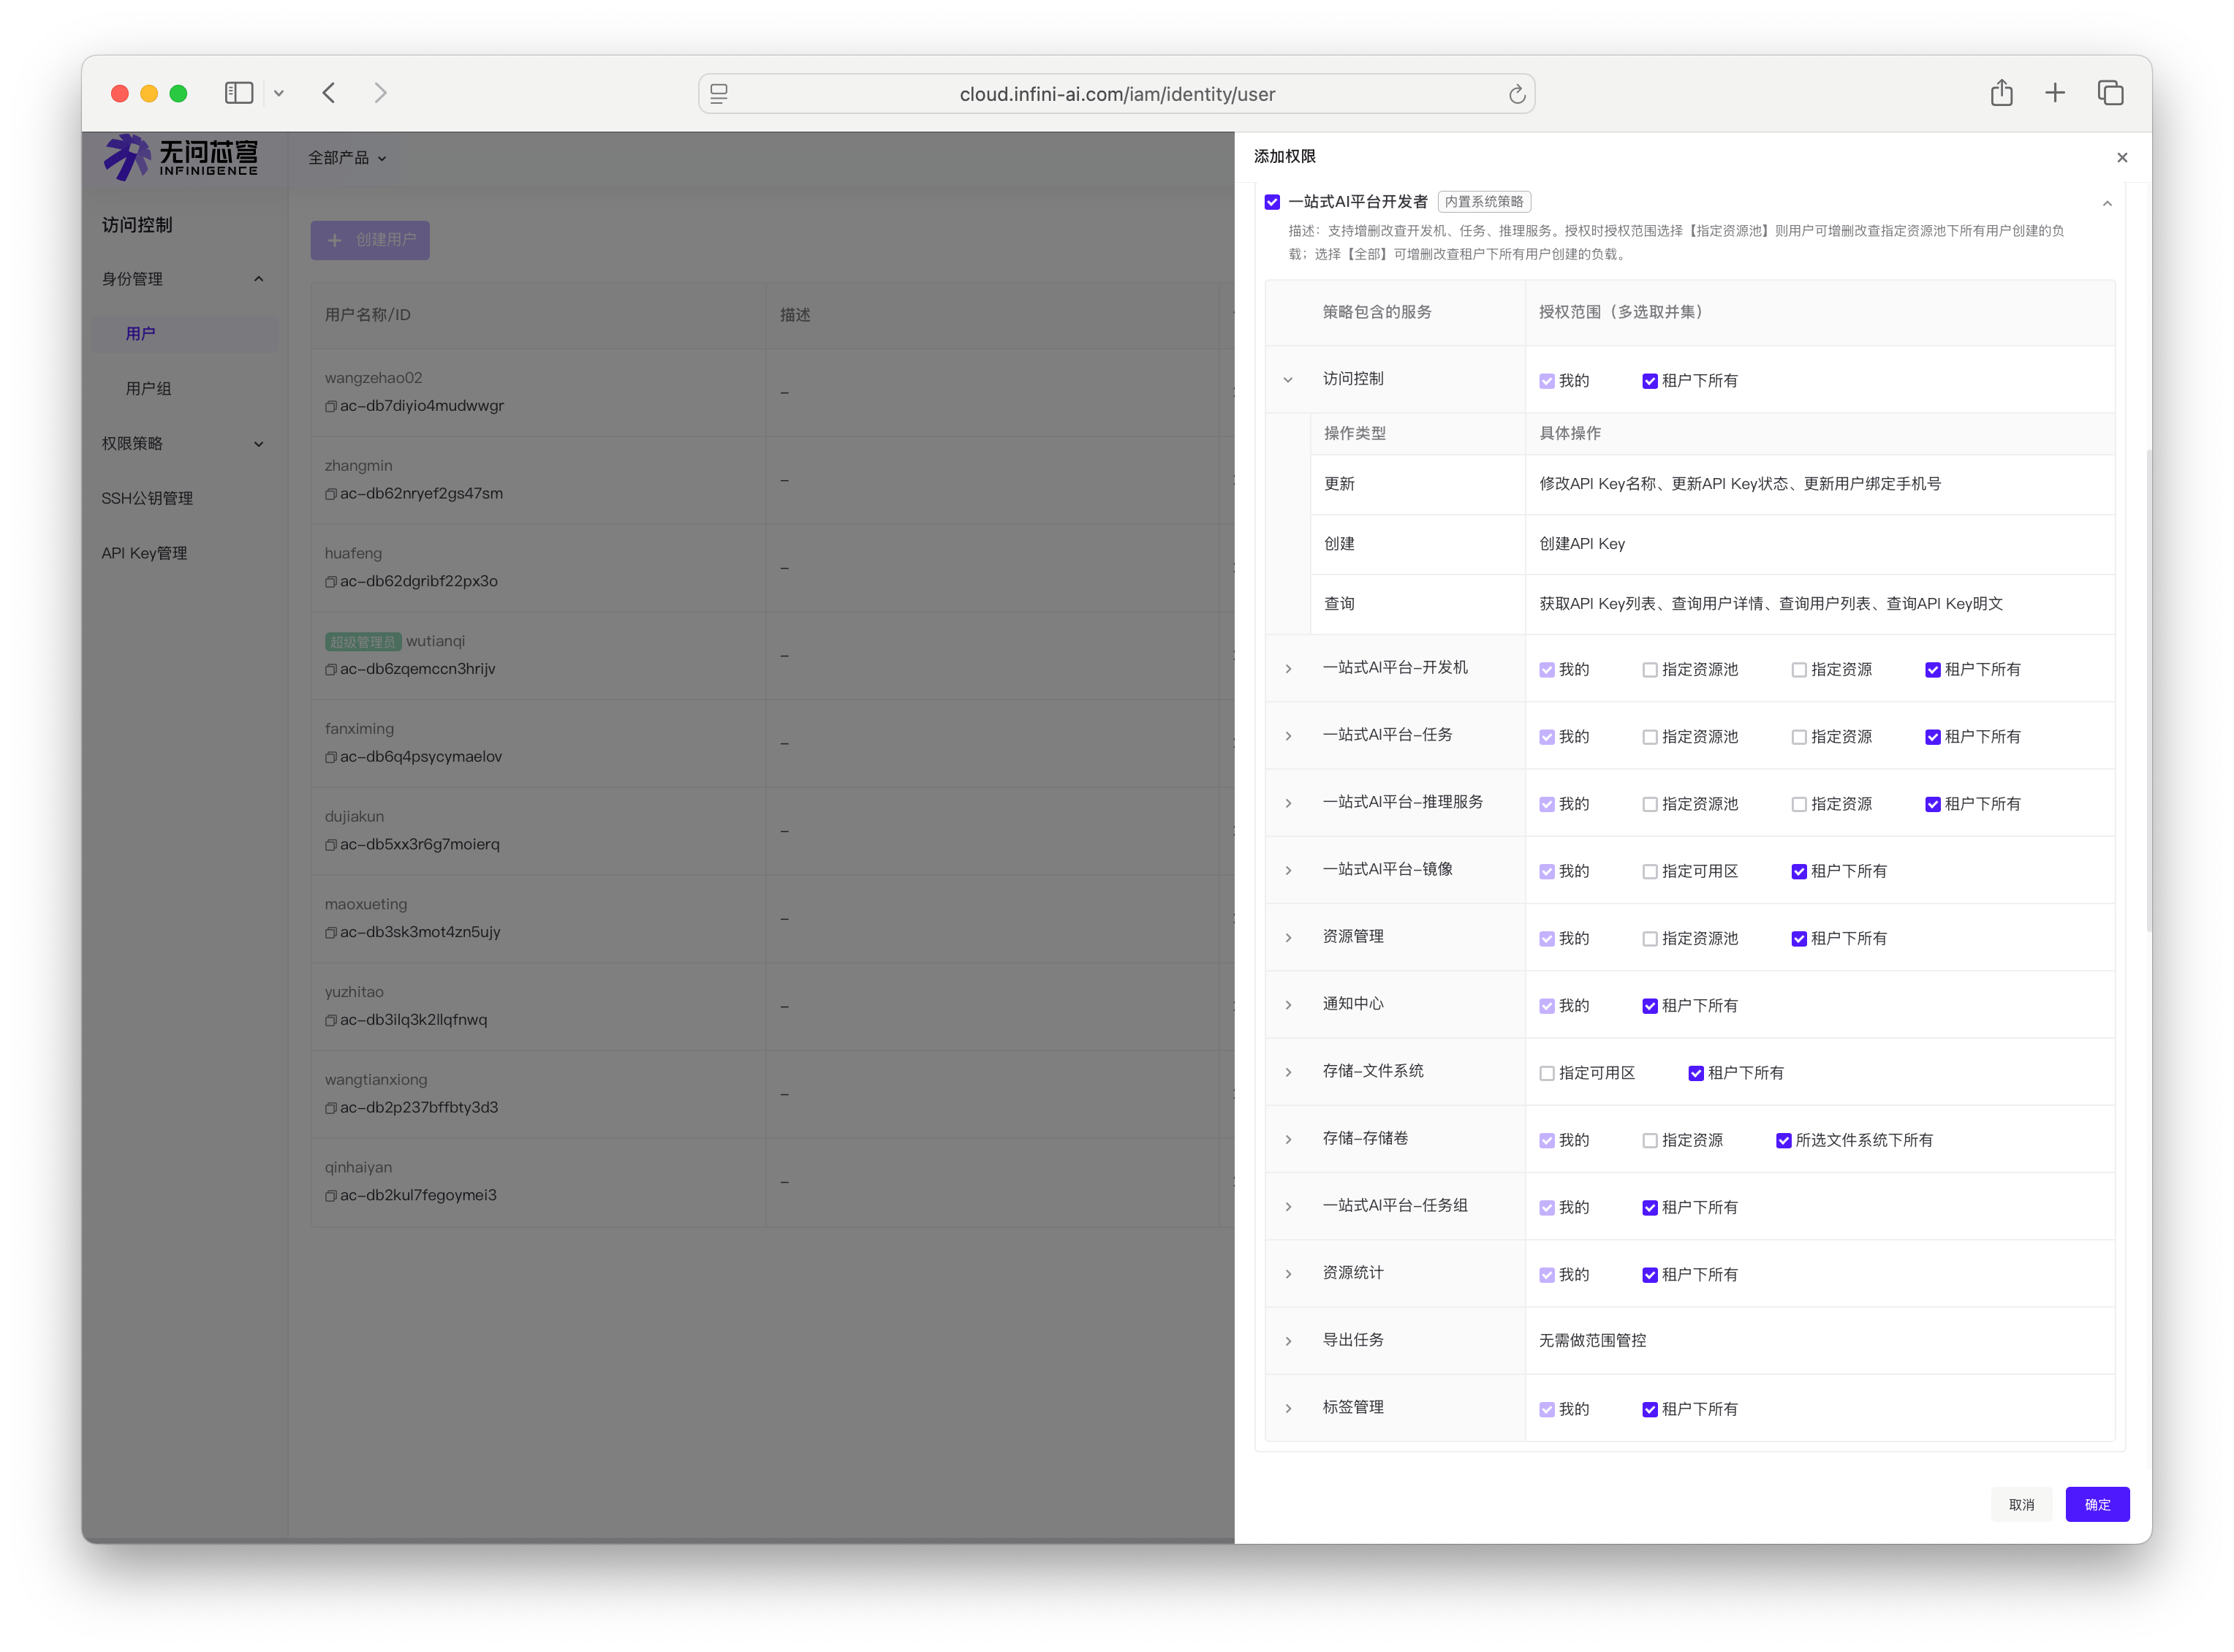Collapse the 访问控制 service row

(x=1288, y=380)
